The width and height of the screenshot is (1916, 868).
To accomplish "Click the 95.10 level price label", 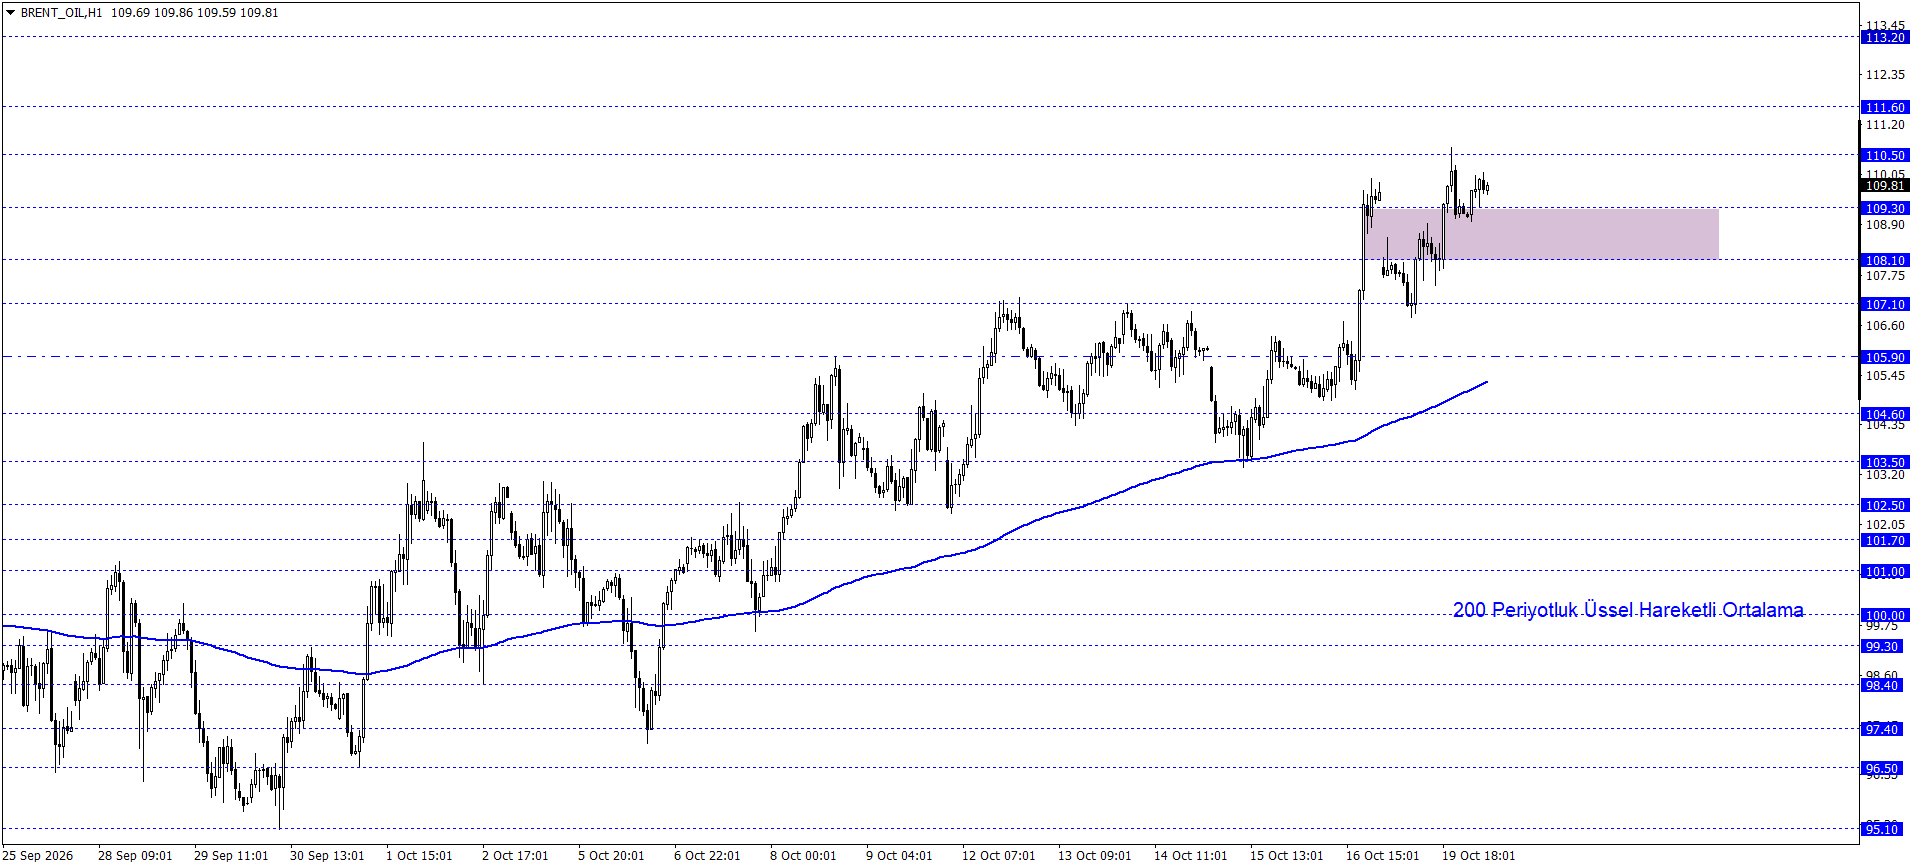I will [1881, 830].
